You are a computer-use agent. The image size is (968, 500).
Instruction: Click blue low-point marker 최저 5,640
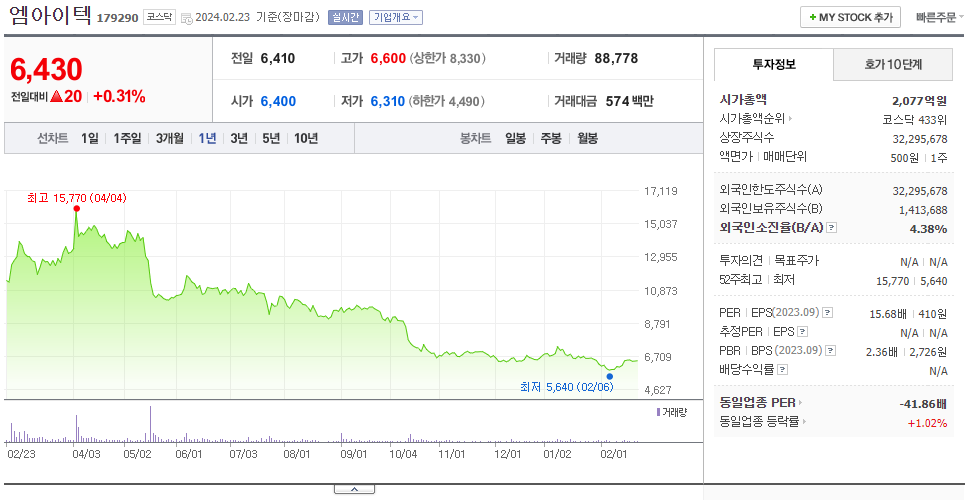(610, 376)
